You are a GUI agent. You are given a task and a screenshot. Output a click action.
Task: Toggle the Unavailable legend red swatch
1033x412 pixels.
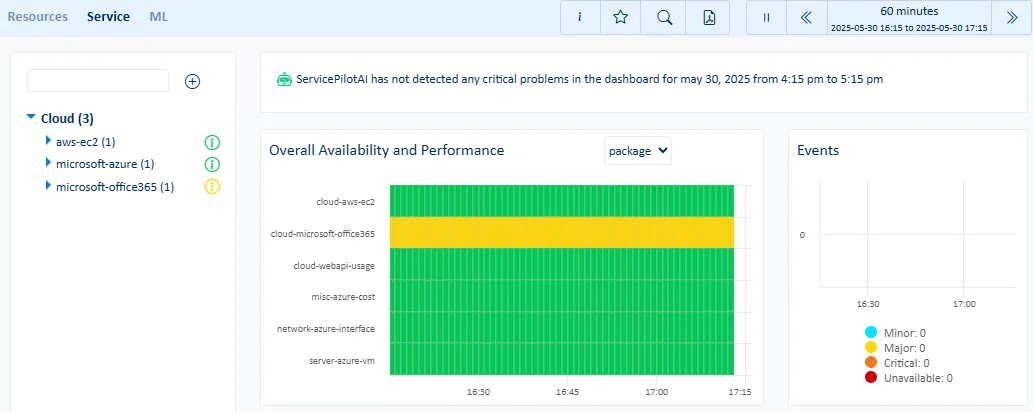coord(870,378)
